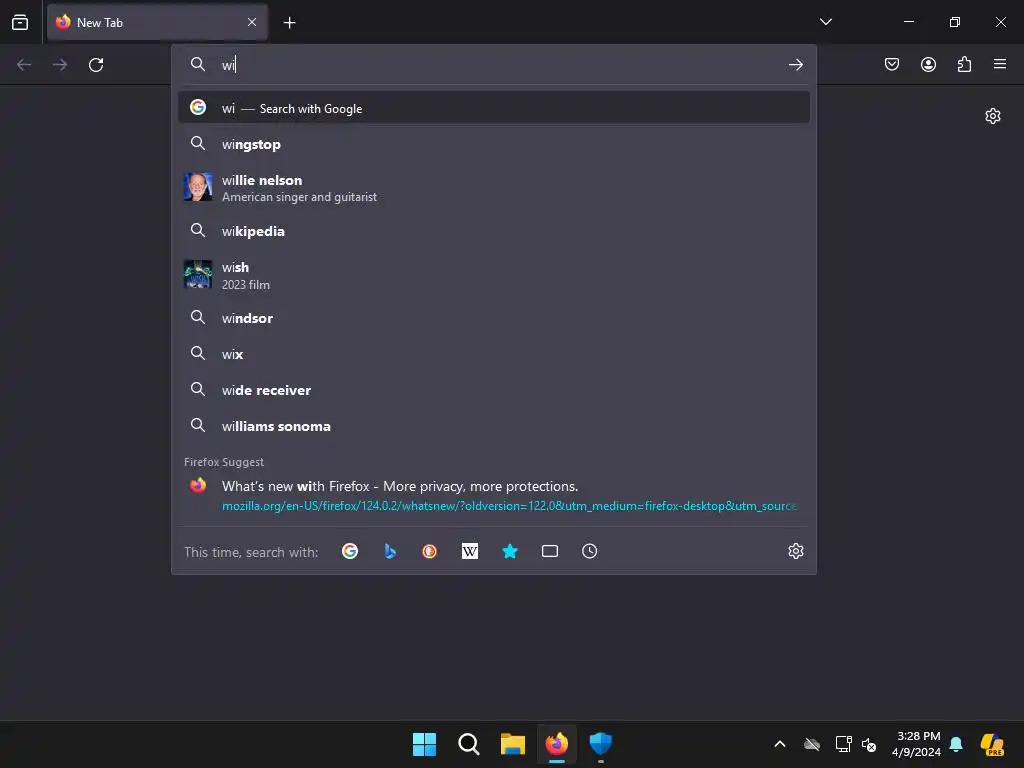Select 'wi — Search with Google' suggestion
Image resolution: width=1024 pixels, height=768 pixels.
(x=494, y=108)
